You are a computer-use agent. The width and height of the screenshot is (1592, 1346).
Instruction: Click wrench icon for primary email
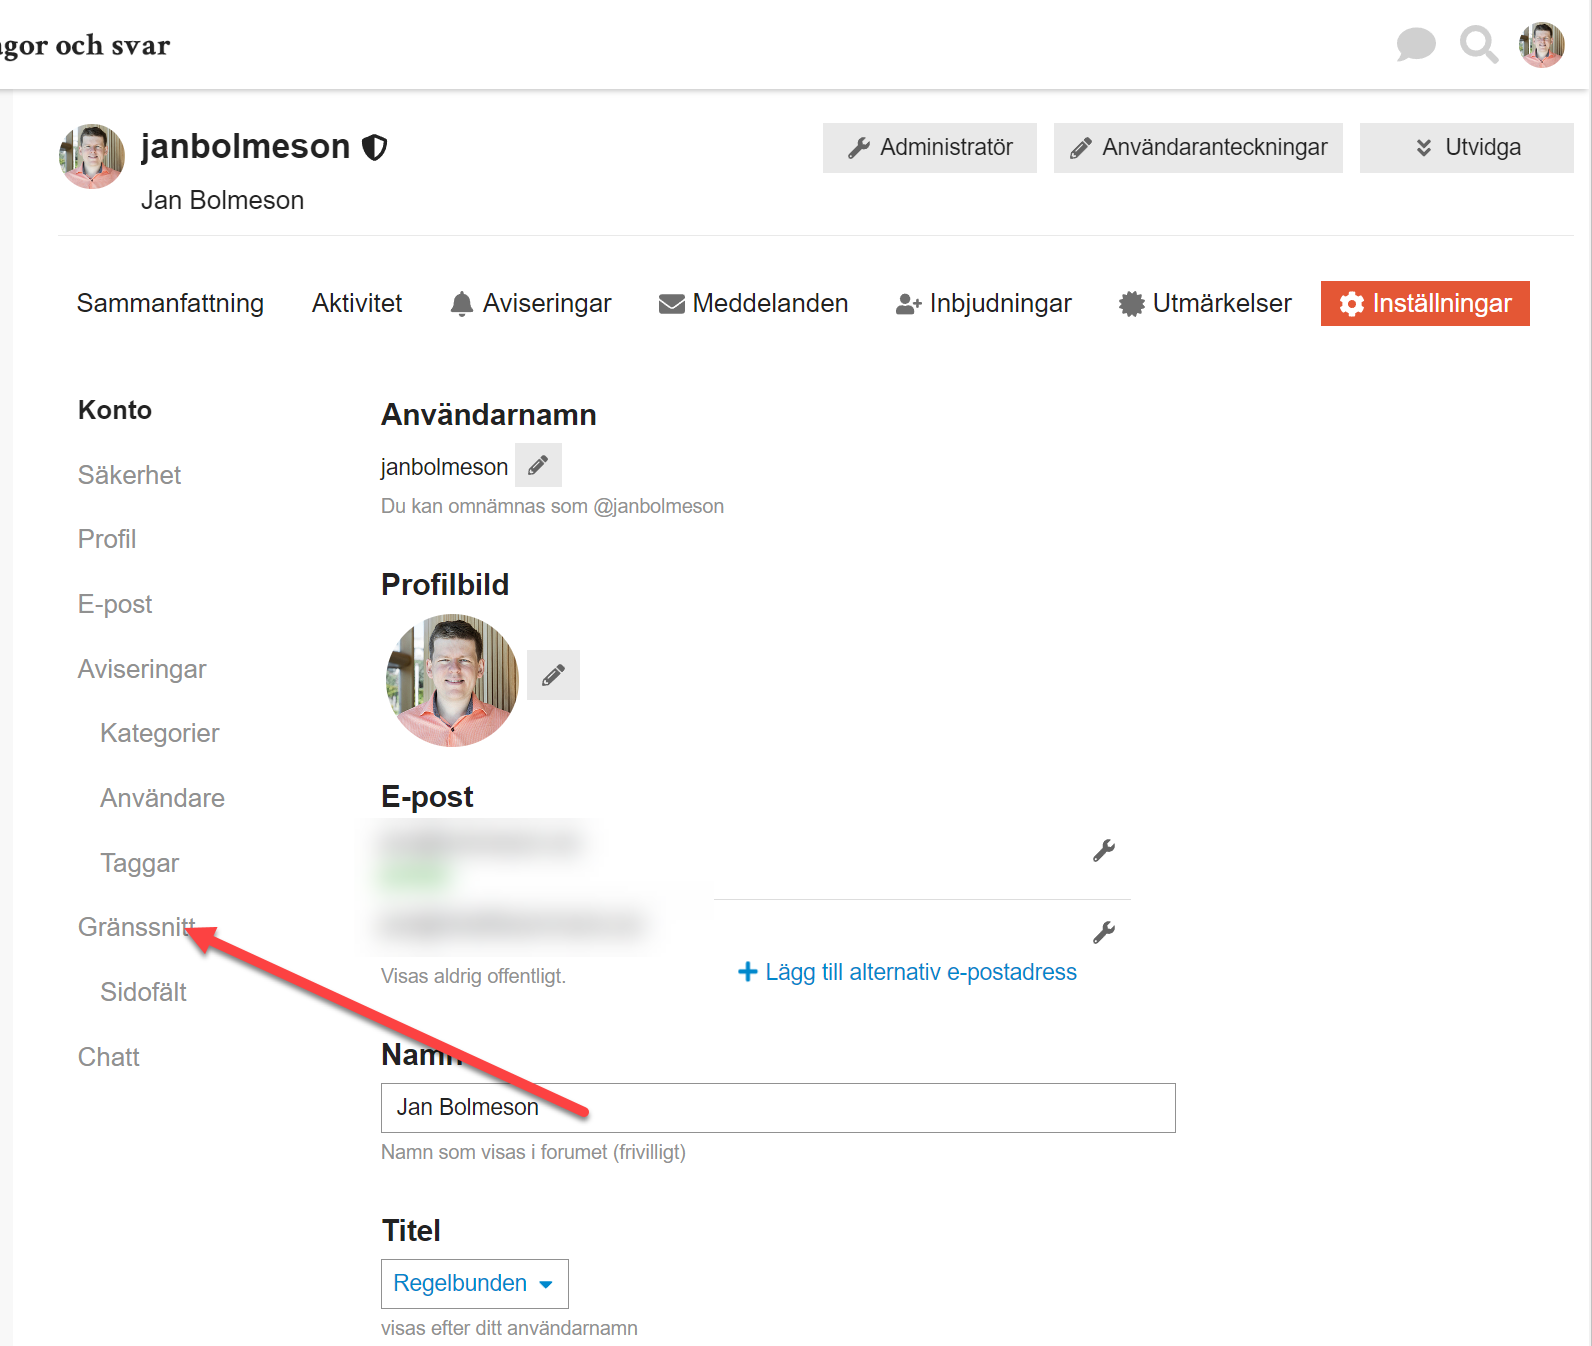click(x=1103, y=851)
